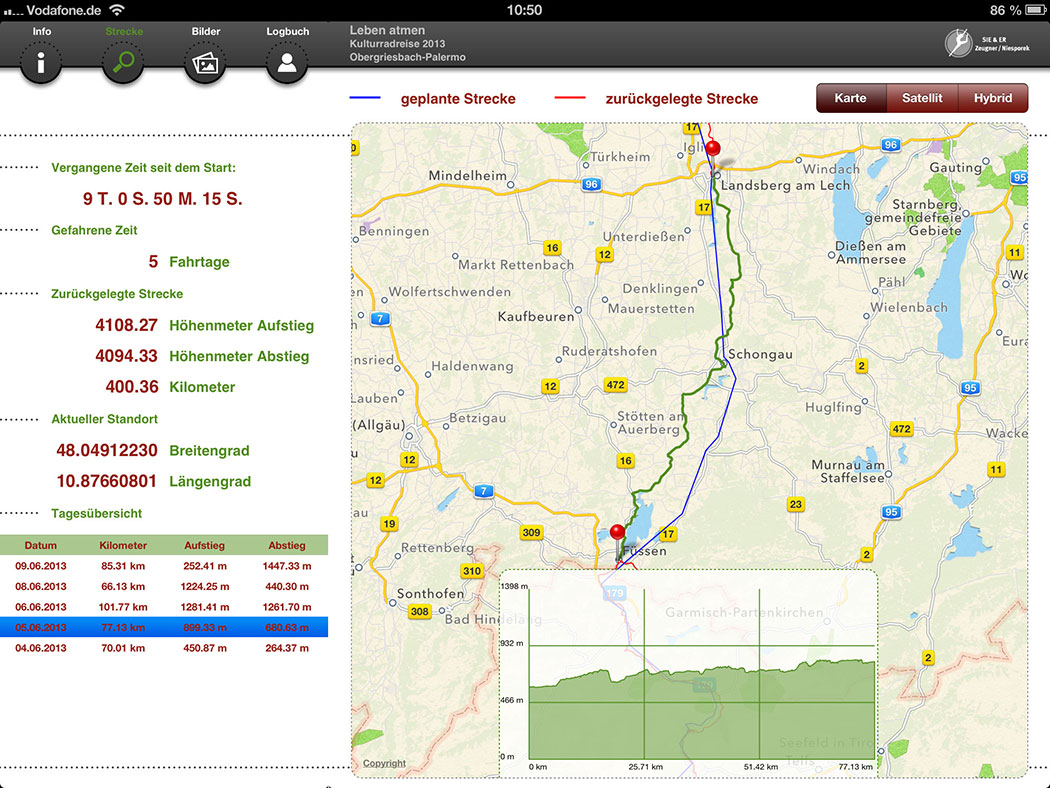Select the 04.06.2013 day row
1050x788 pixels.
164,648
